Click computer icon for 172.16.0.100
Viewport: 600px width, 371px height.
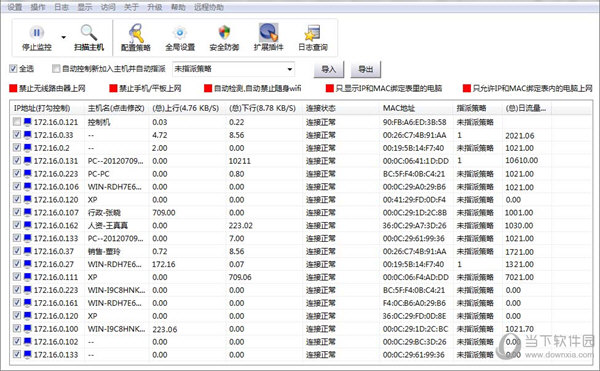click(x=28, y=329)
